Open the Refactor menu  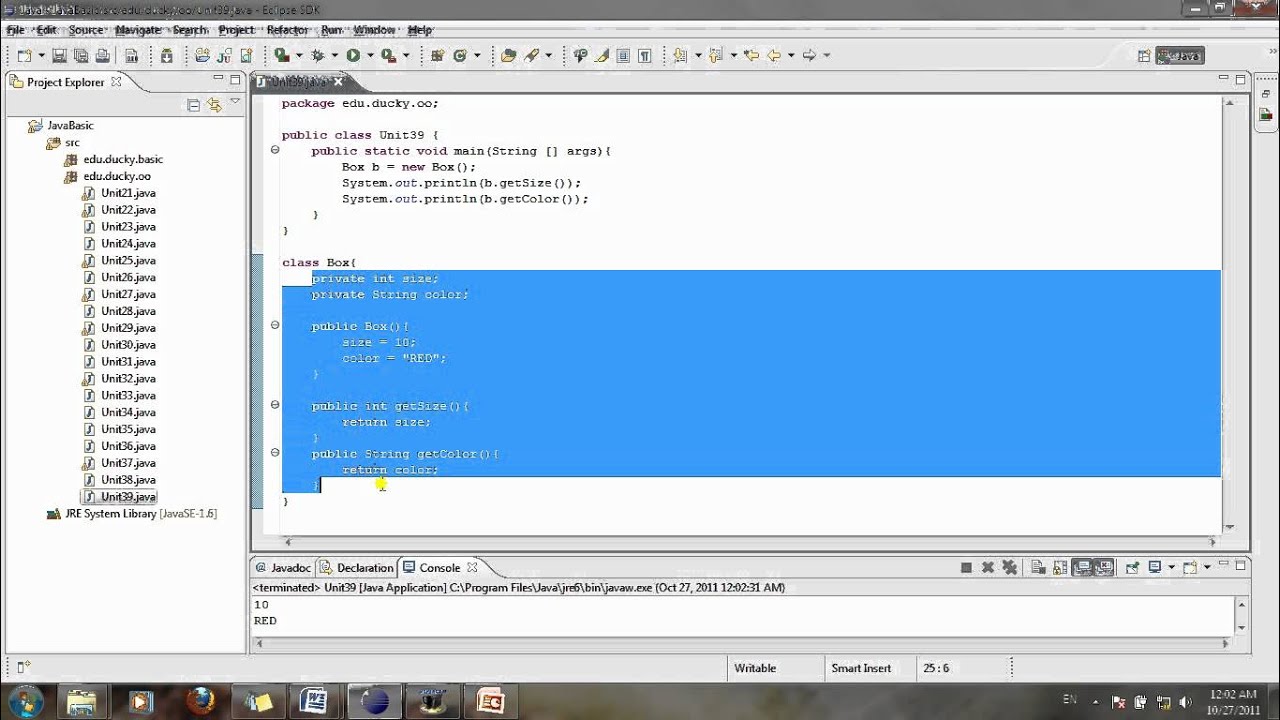point(287,30)
